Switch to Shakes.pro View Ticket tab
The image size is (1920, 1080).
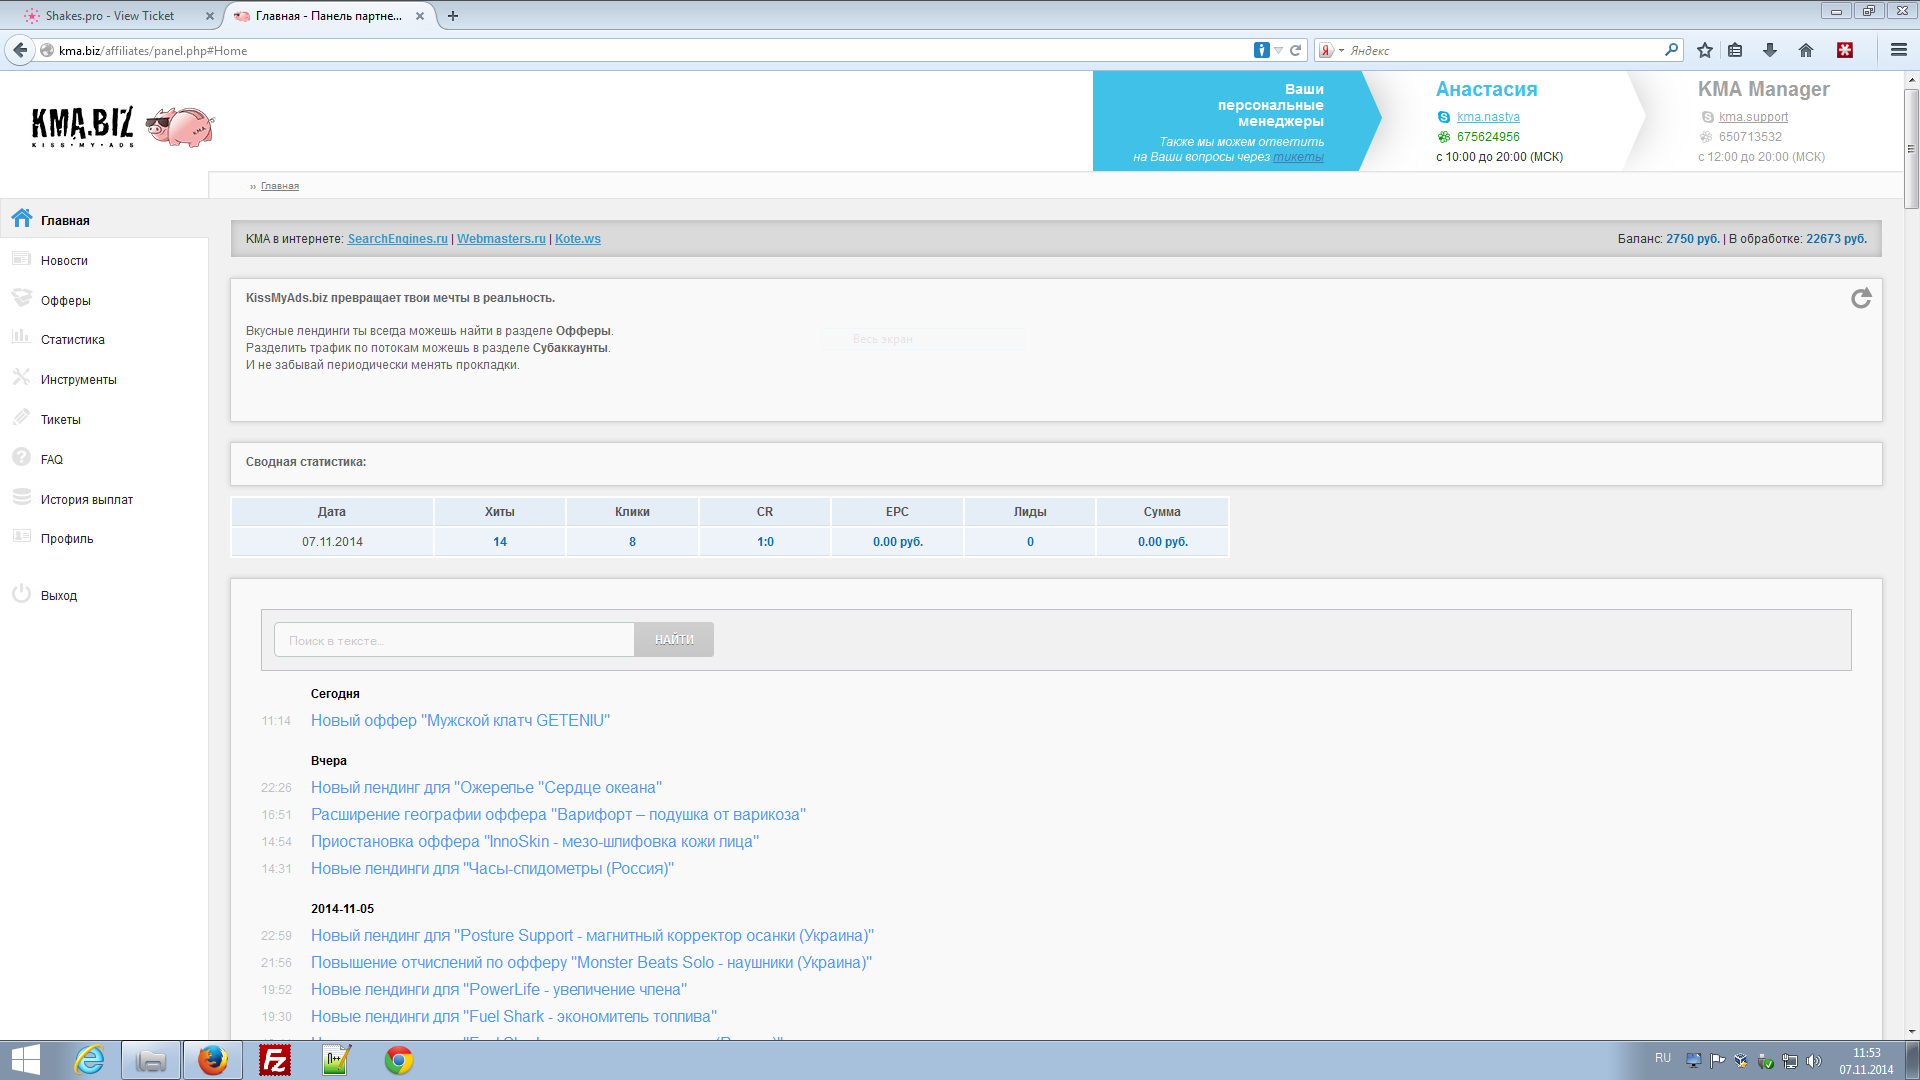(110, 16)
